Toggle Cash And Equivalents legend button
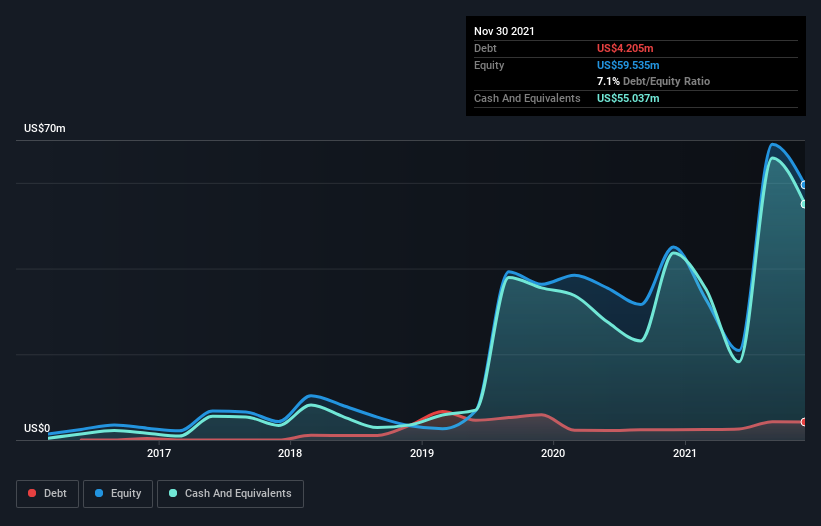The width and height of the screenshot is (821, 526). click(x=230, y=494)
